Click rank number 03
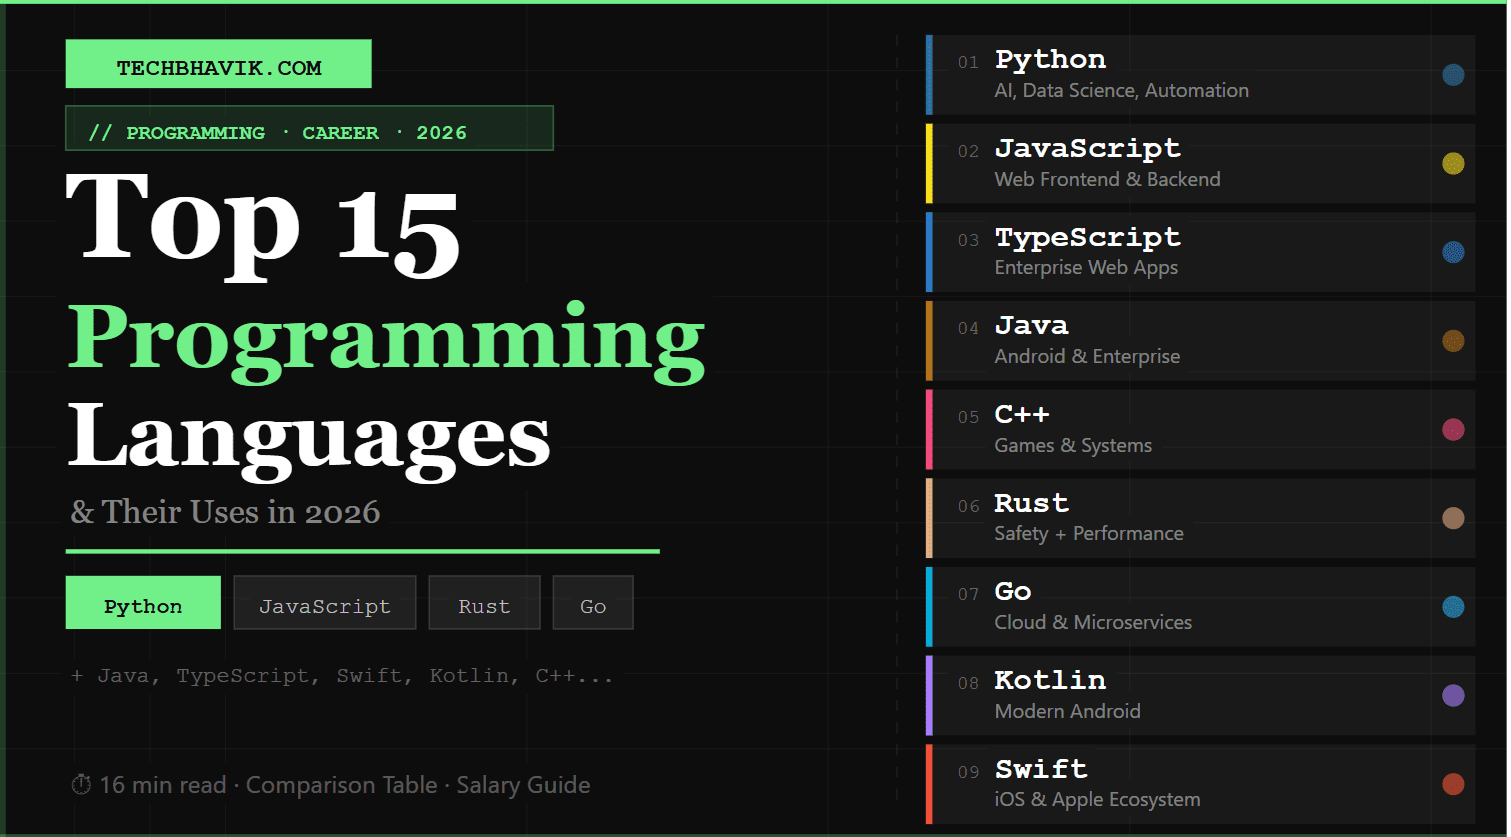The image size is (1511, 837). point(968,240)
